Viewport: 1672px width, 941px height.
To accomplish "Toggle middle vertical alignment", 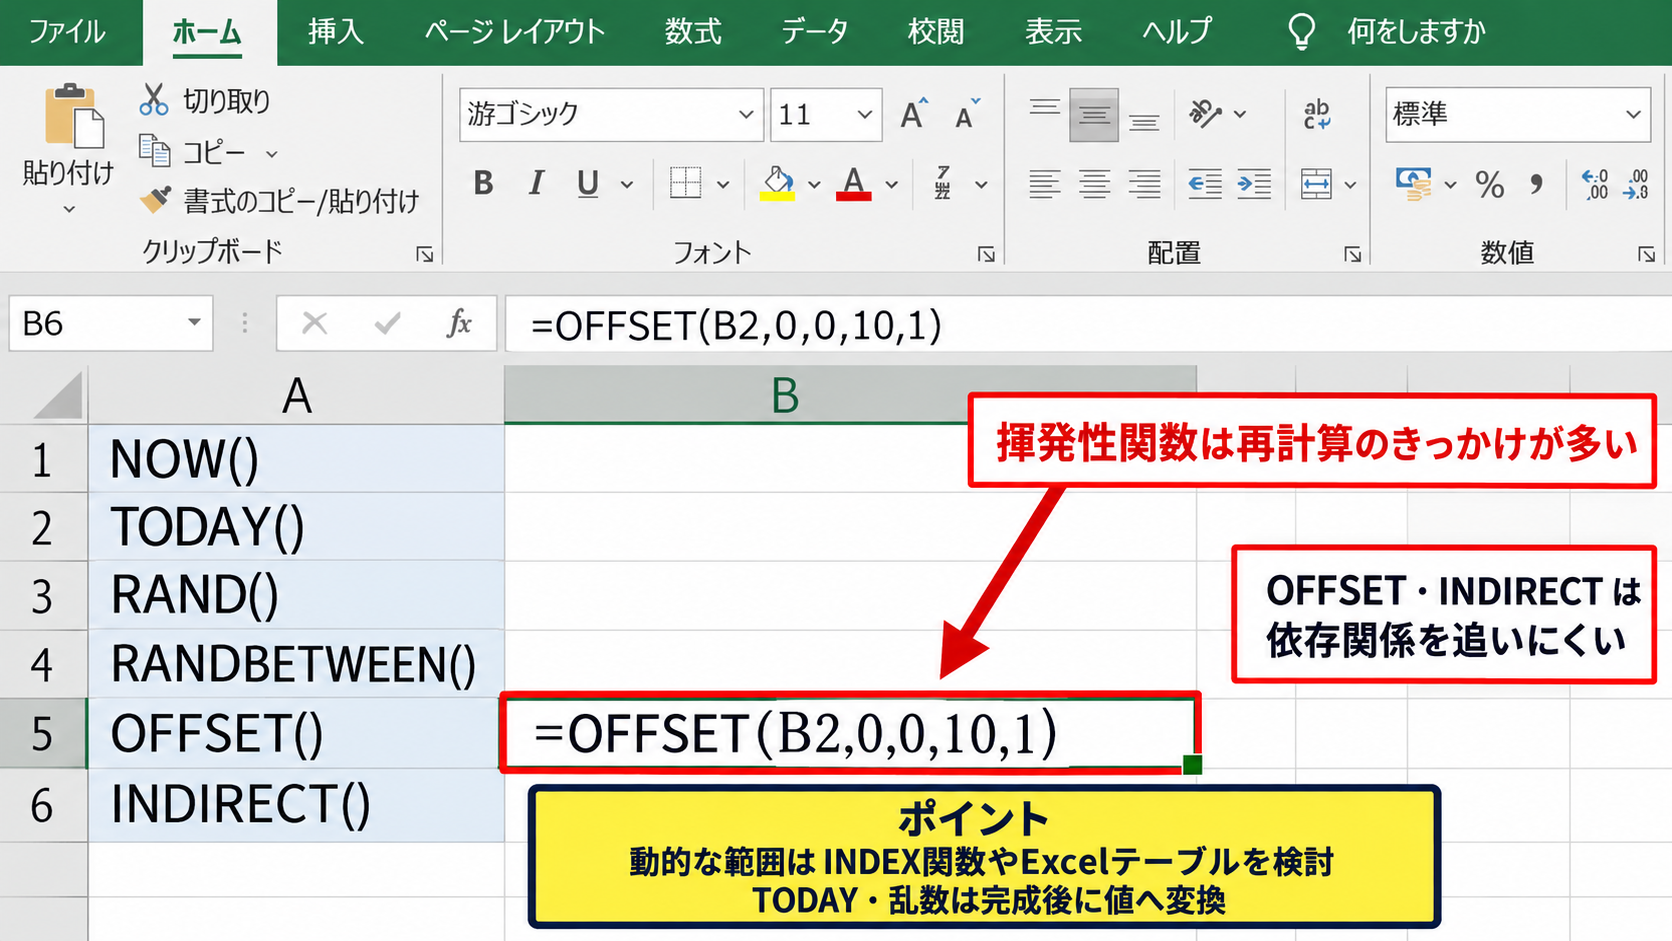I will [1094, 115].
